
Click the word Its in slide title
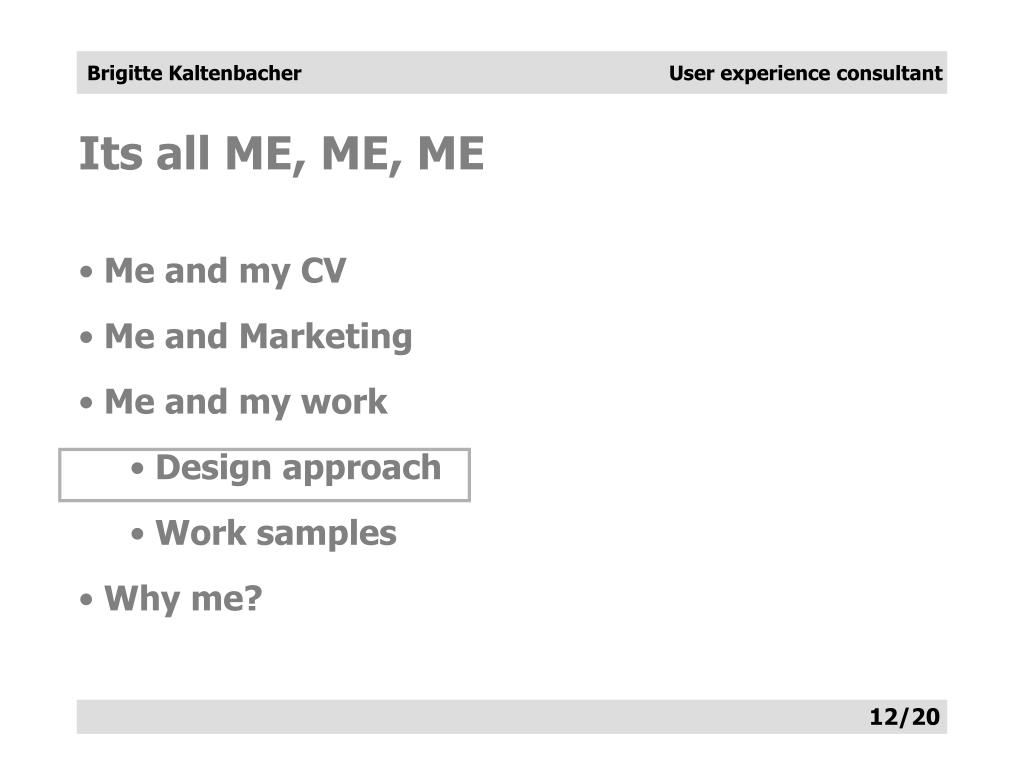point(111,153)
